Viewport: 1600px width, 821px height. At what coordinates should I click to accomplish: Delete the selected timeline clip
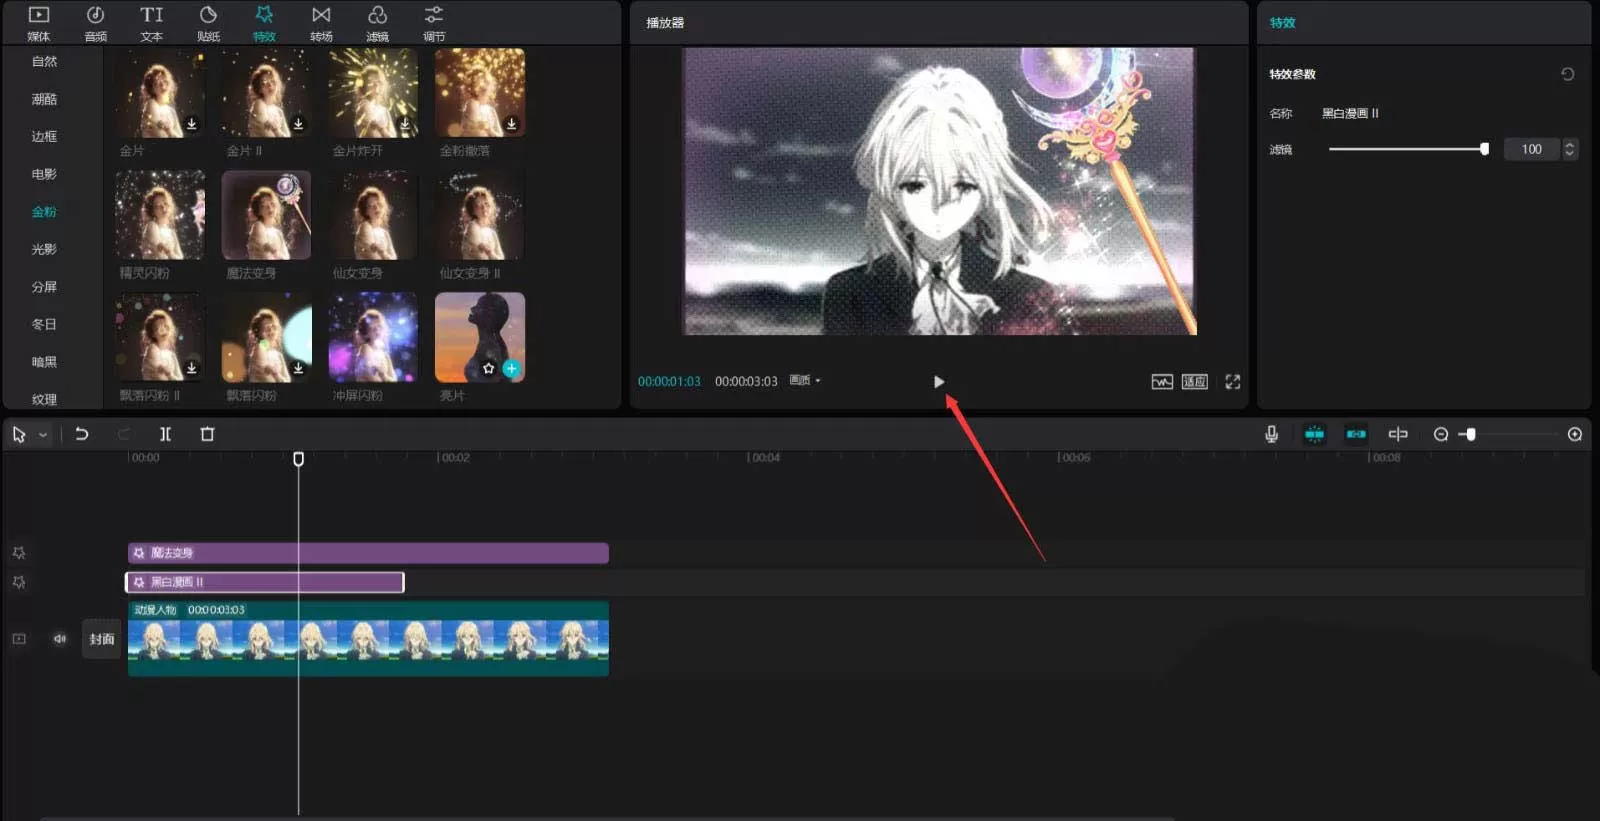coord(207,434)
